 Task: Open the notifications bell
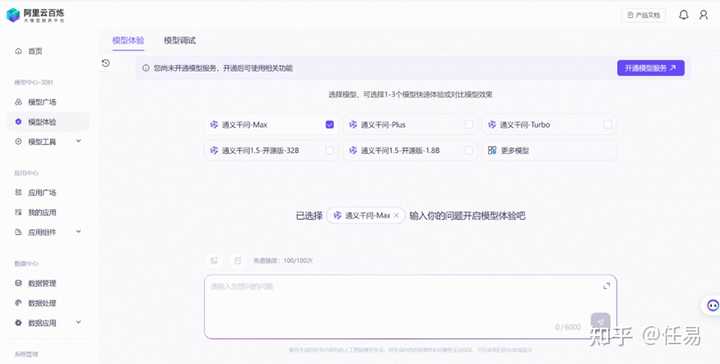[683, 15]
